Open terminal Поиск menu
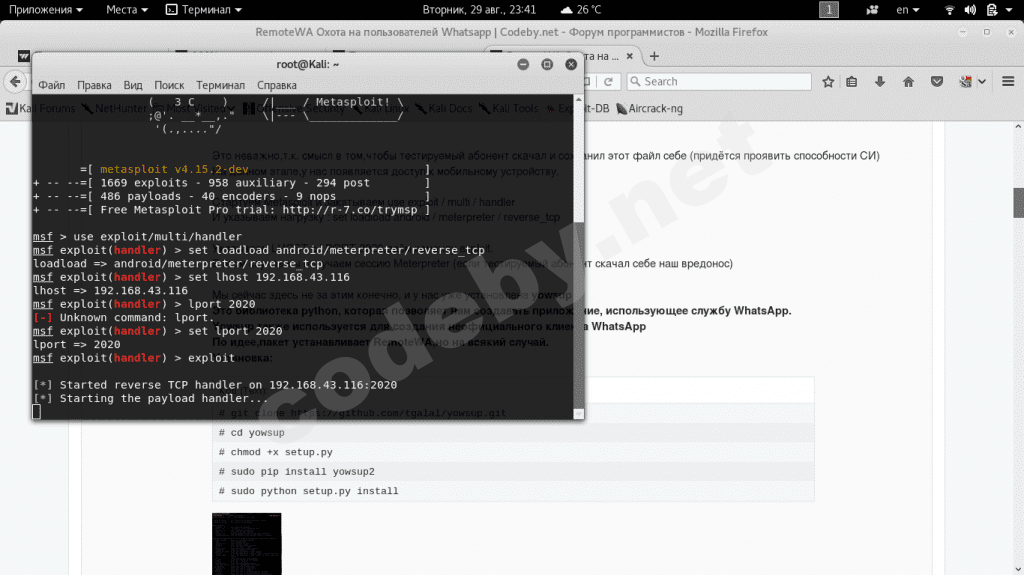Viewport: 1024px width, 575px height. (169, 85)
